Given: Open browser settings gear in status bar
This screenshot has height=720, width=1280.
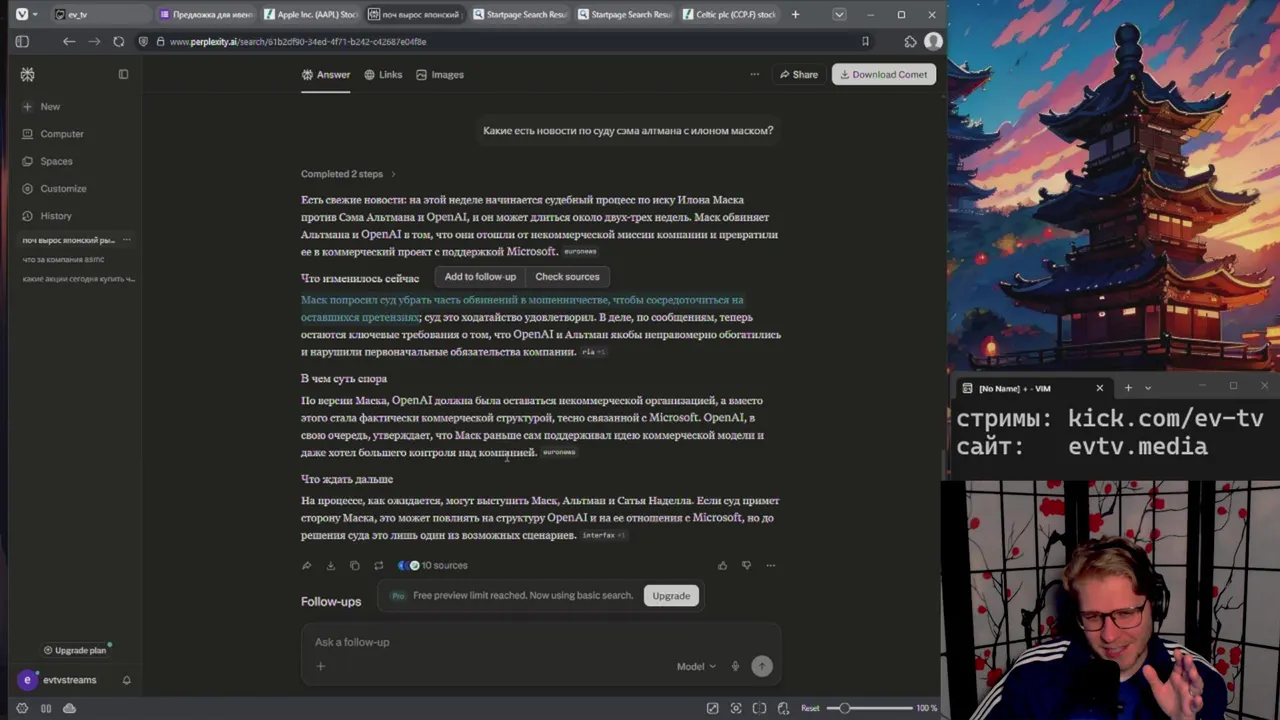Looking at the screenshot, I should [22, 708].
